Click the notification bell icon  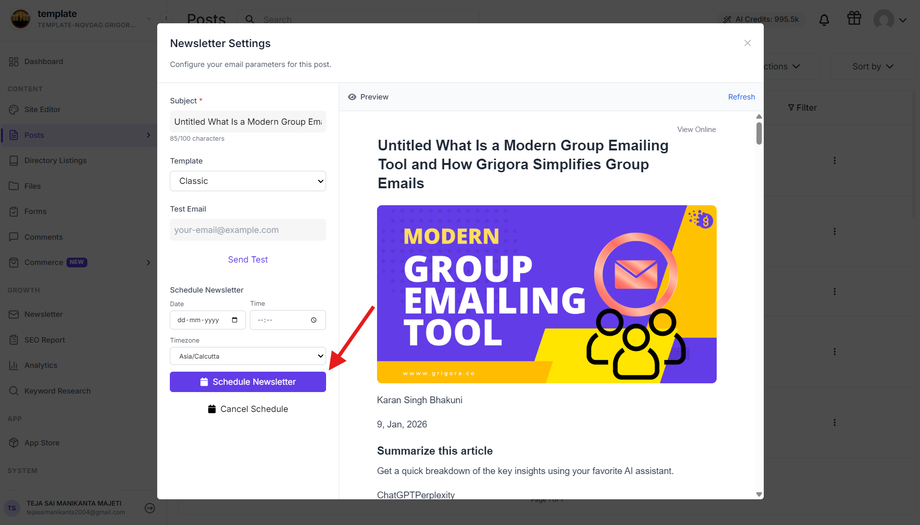pos(824,20)
